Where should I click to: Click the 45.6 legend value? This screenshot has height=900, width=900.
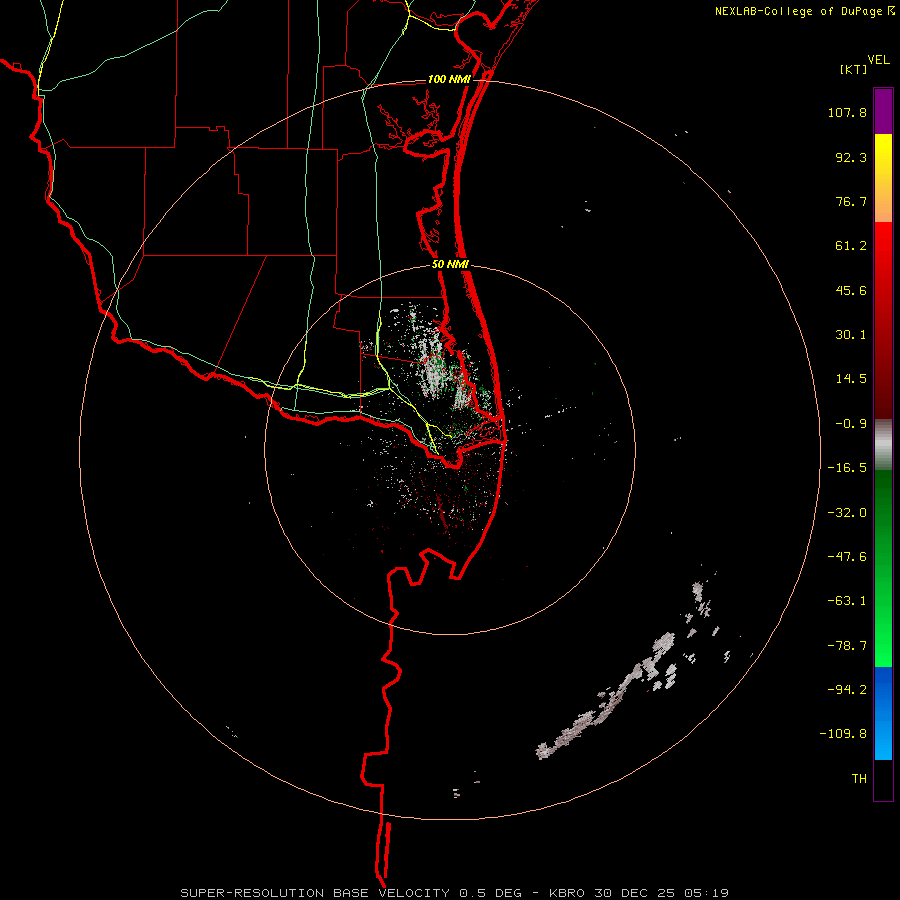point(851,290)
